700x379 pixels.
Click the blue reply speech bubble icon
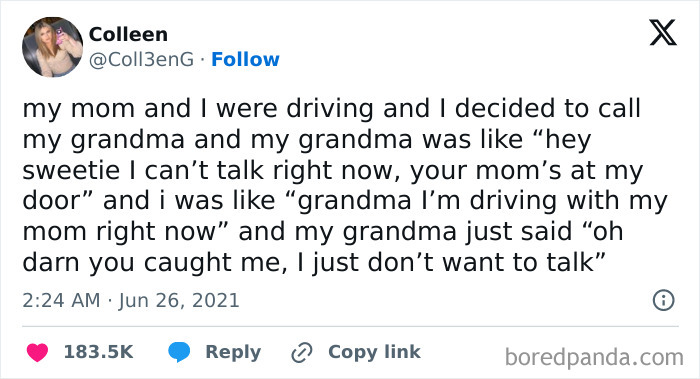click(x=179, y=352)
